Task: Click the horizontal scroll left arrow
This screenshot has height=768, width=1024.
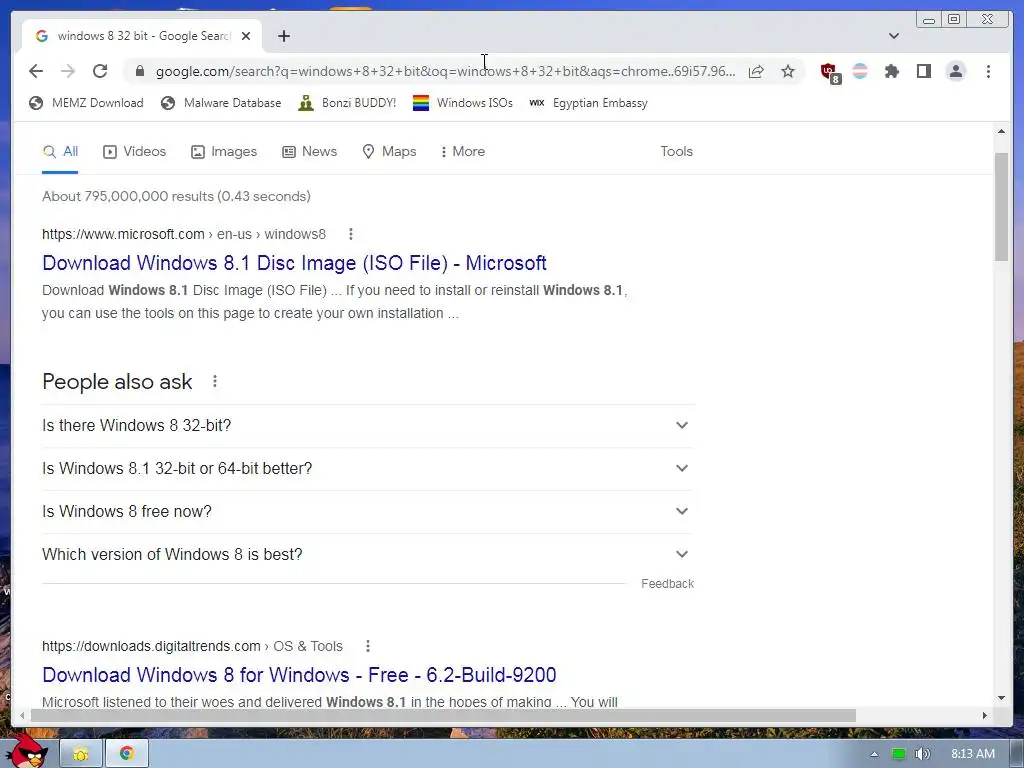Action: coord(22,716)
